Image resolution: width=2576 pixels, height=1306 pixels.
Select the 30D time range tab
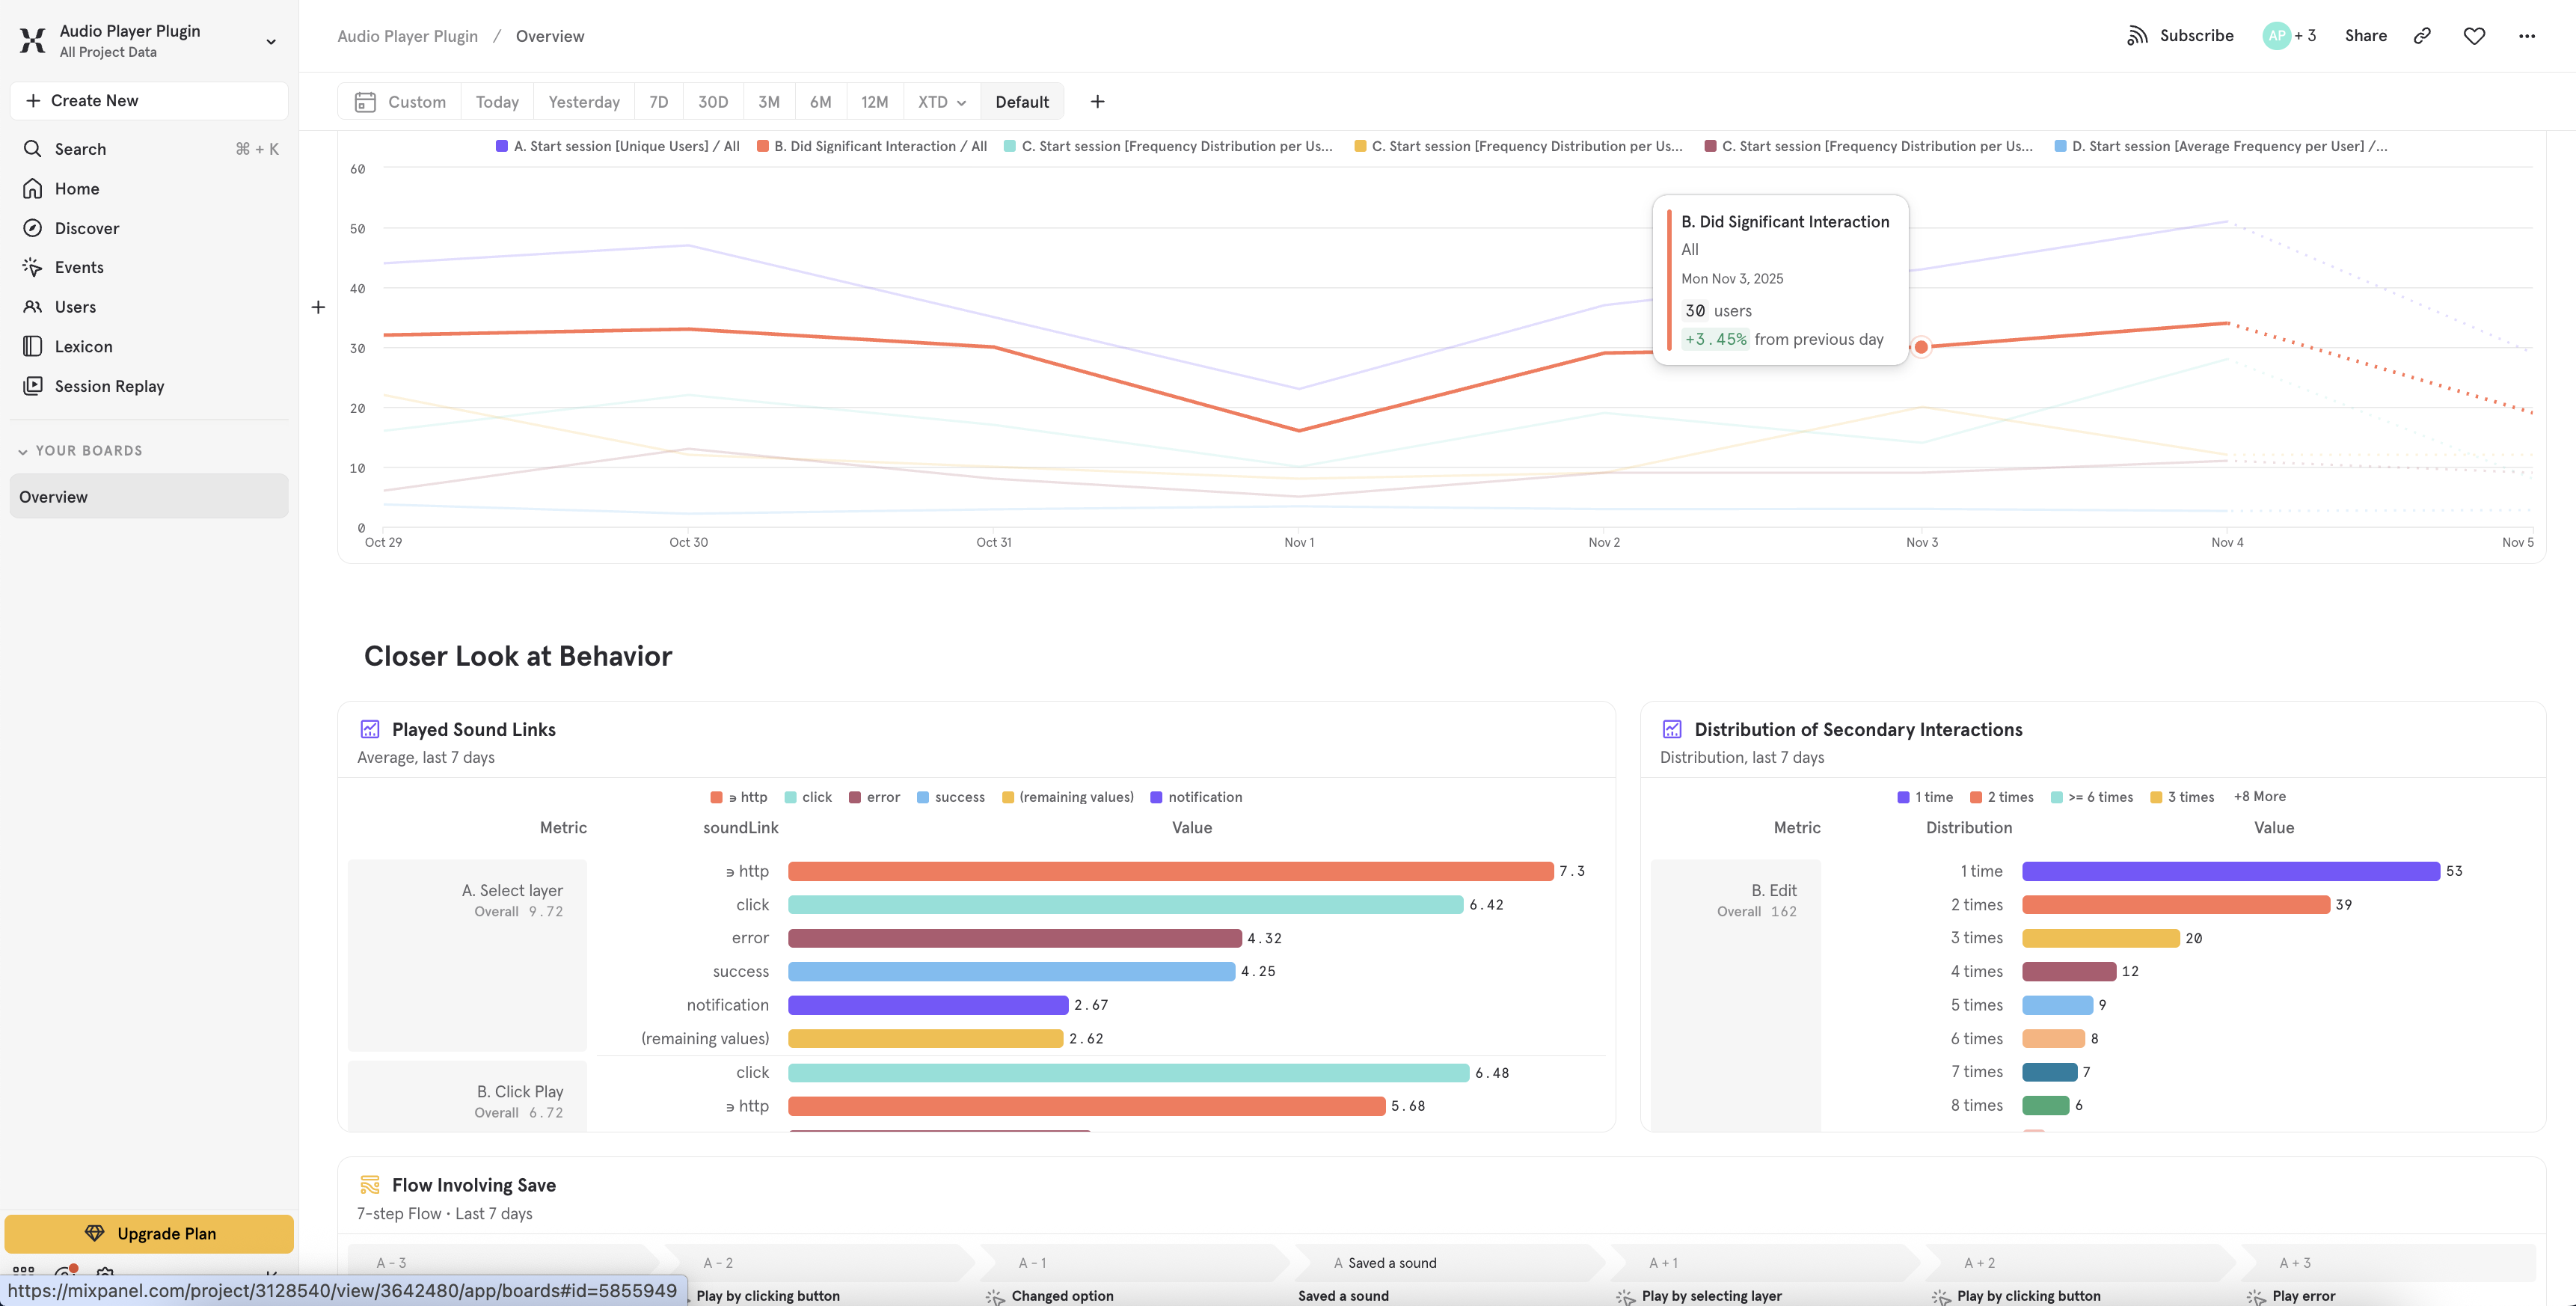click(712, 102)
